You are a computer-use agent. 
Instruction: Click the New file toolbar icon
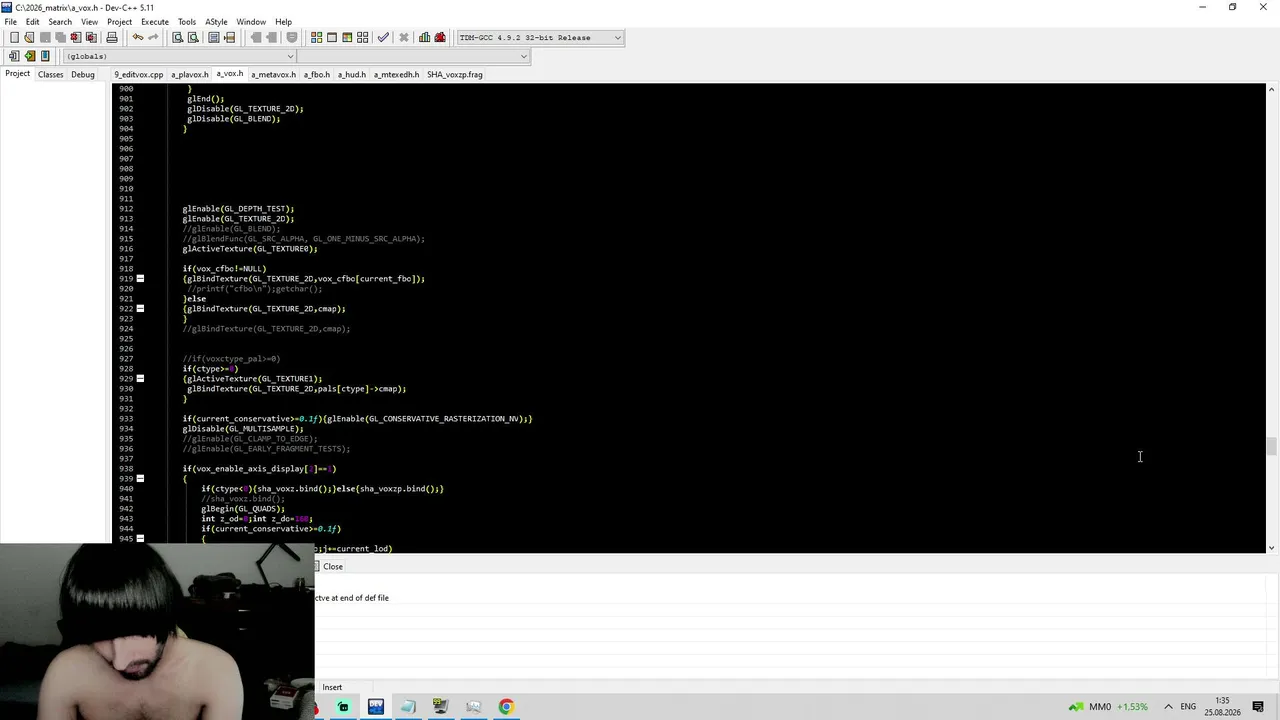(14, 37)
